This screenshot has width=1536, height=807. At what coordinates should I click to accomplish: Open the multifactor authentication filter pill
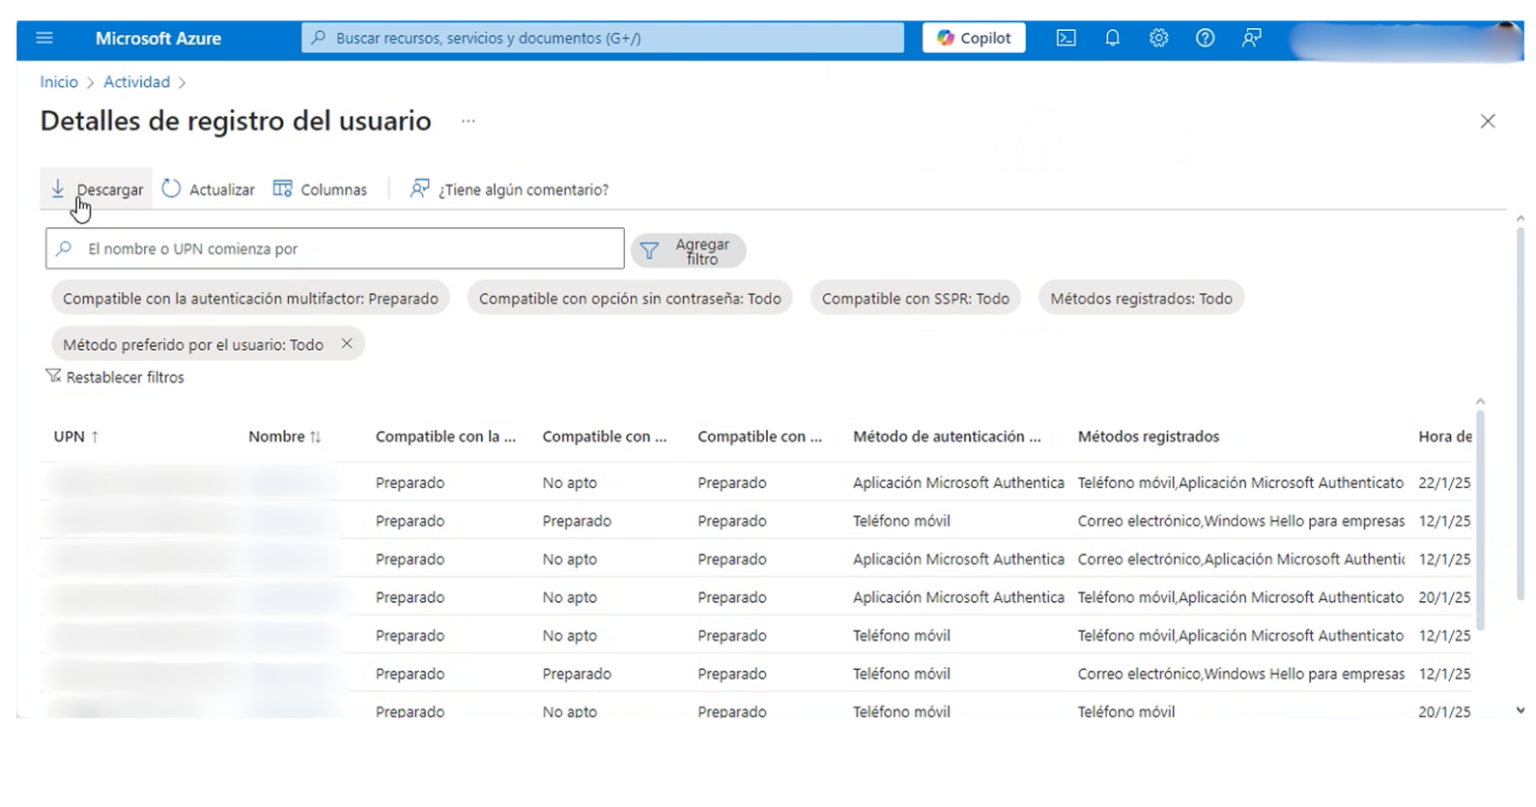click(x=250, y=298)
